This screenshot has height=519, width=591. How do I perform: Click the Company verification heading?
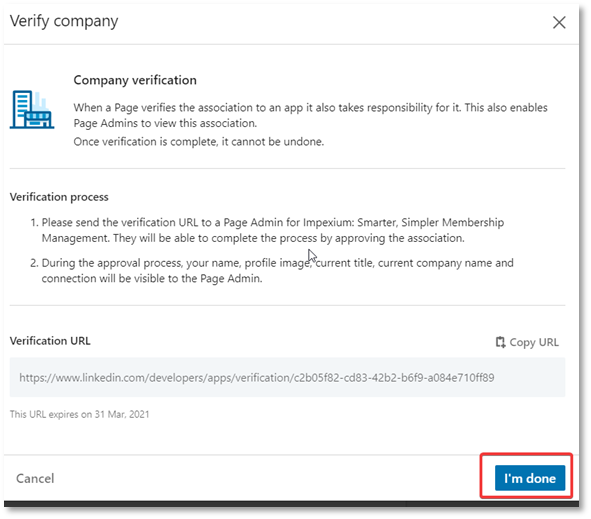(x=135, y=80)
